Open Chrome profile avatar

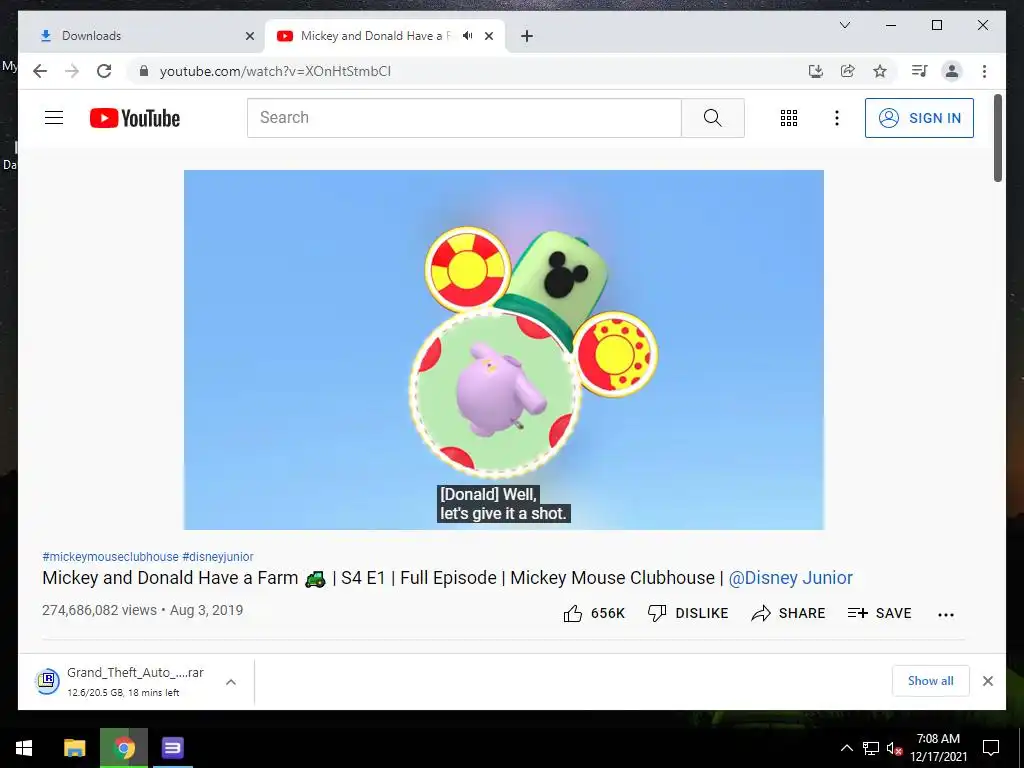tap(952, 71)
